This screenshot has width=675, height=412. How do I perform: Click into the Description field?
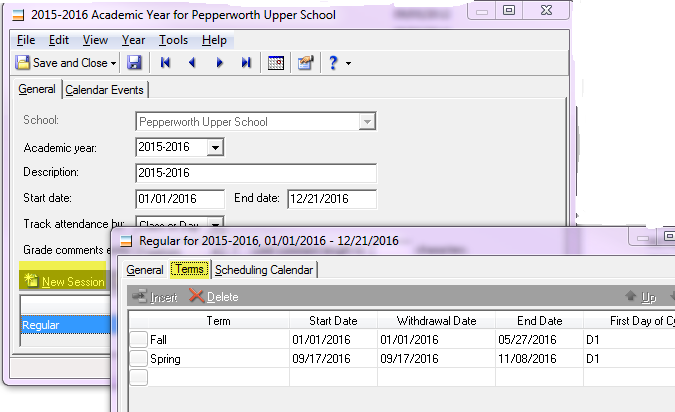pos(256,173)
